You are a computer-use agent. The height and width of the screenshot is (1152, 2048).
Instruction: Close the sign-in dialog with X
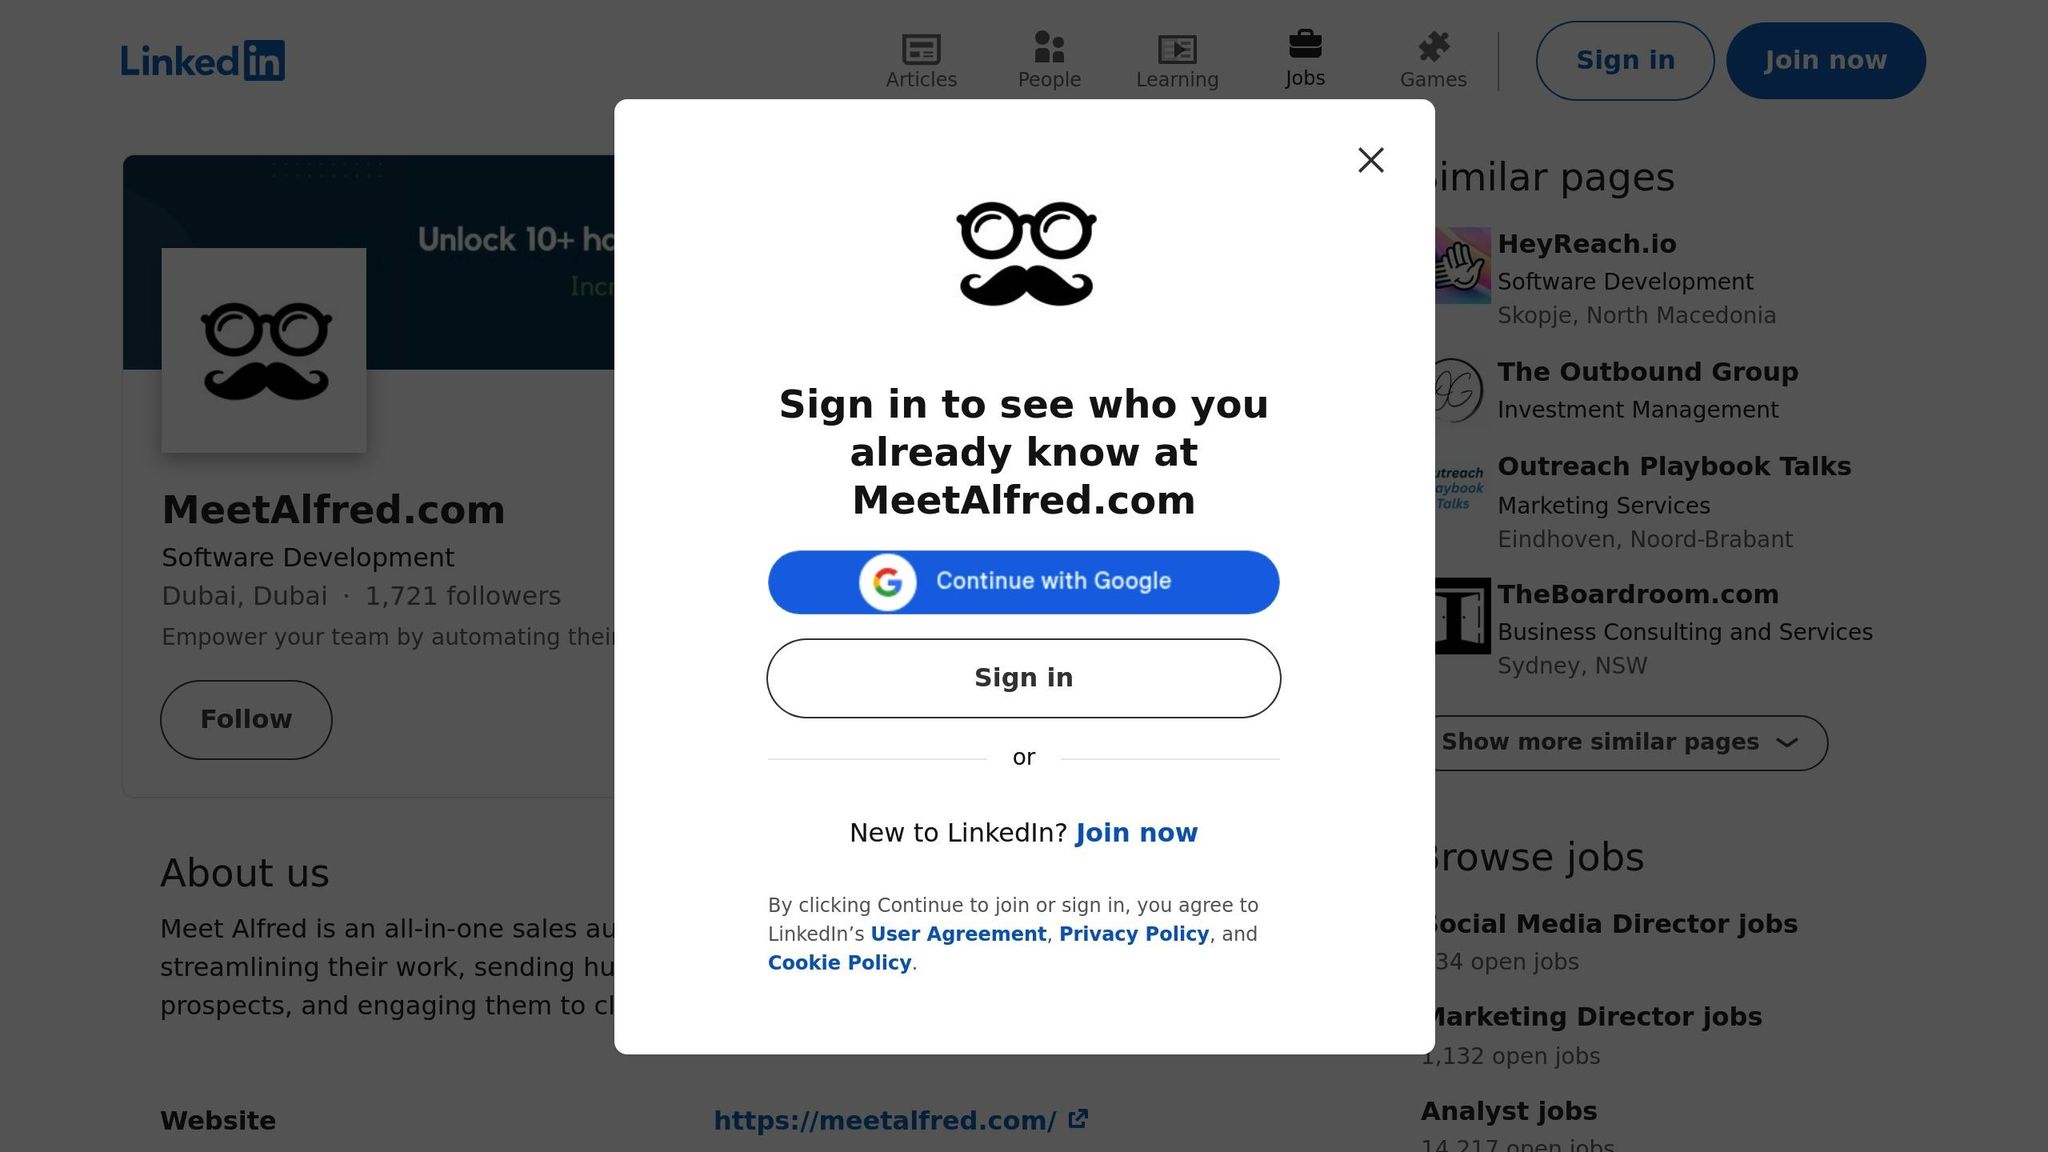[x=1371, y=160]
